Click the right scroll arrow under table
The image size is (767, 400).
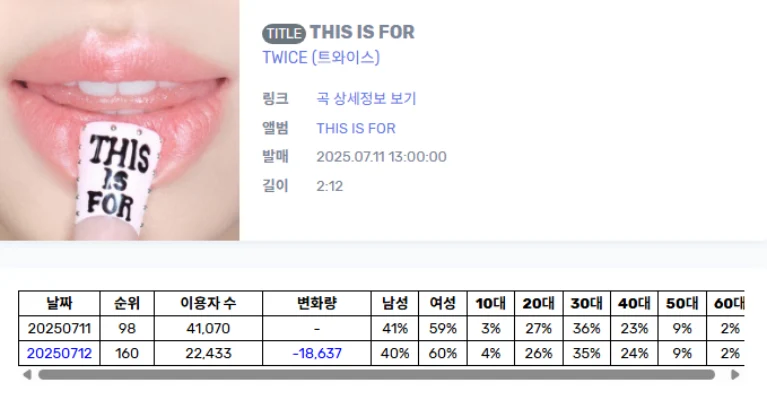pos(735,375)
